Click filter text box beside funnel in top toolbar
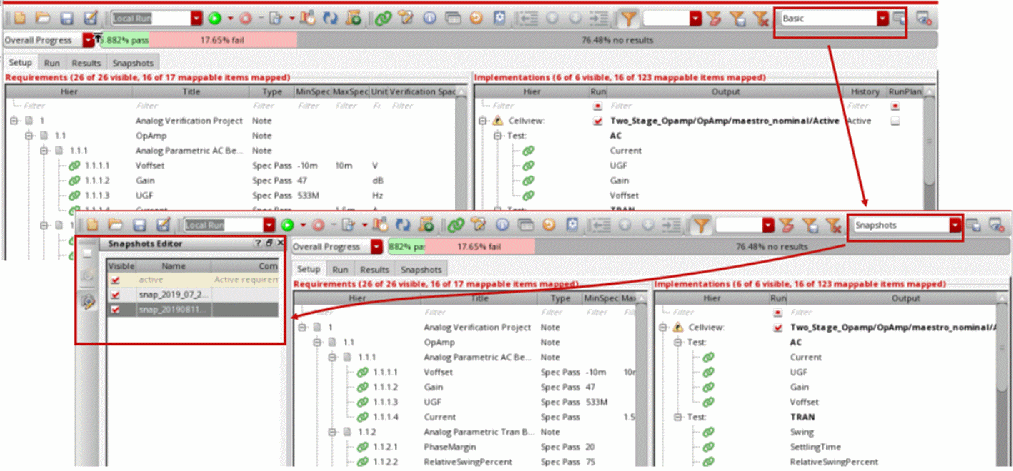The height and width of the screenshot is (471, 1013). tap(666, 19)
